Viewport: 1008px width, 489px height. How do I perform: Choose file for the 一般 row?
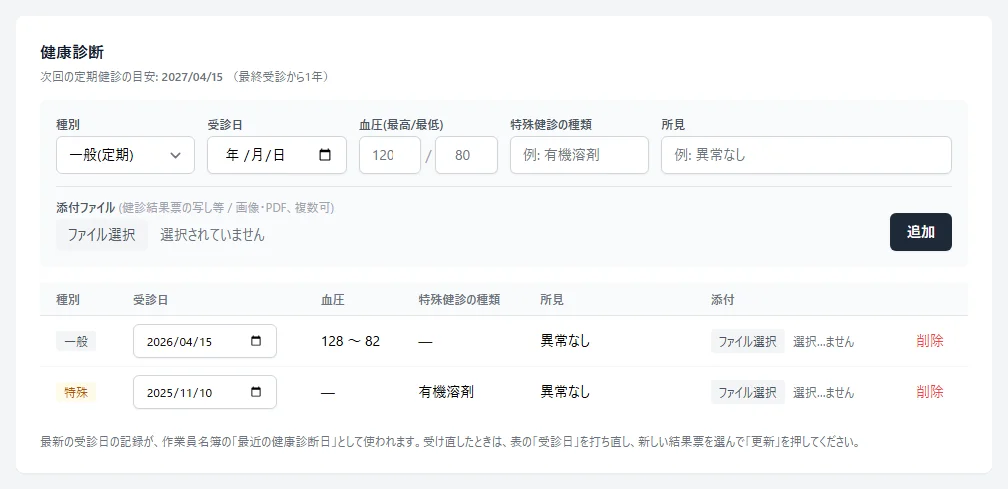pos(747,341)
